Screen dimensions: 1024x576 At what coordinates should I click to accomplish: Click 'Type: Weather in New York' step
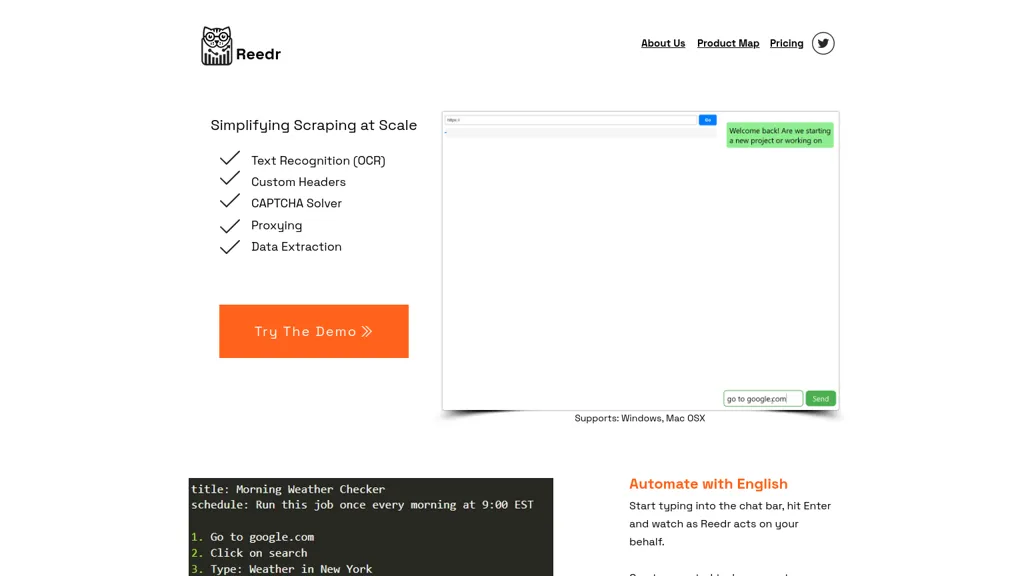tap(281, 569)
